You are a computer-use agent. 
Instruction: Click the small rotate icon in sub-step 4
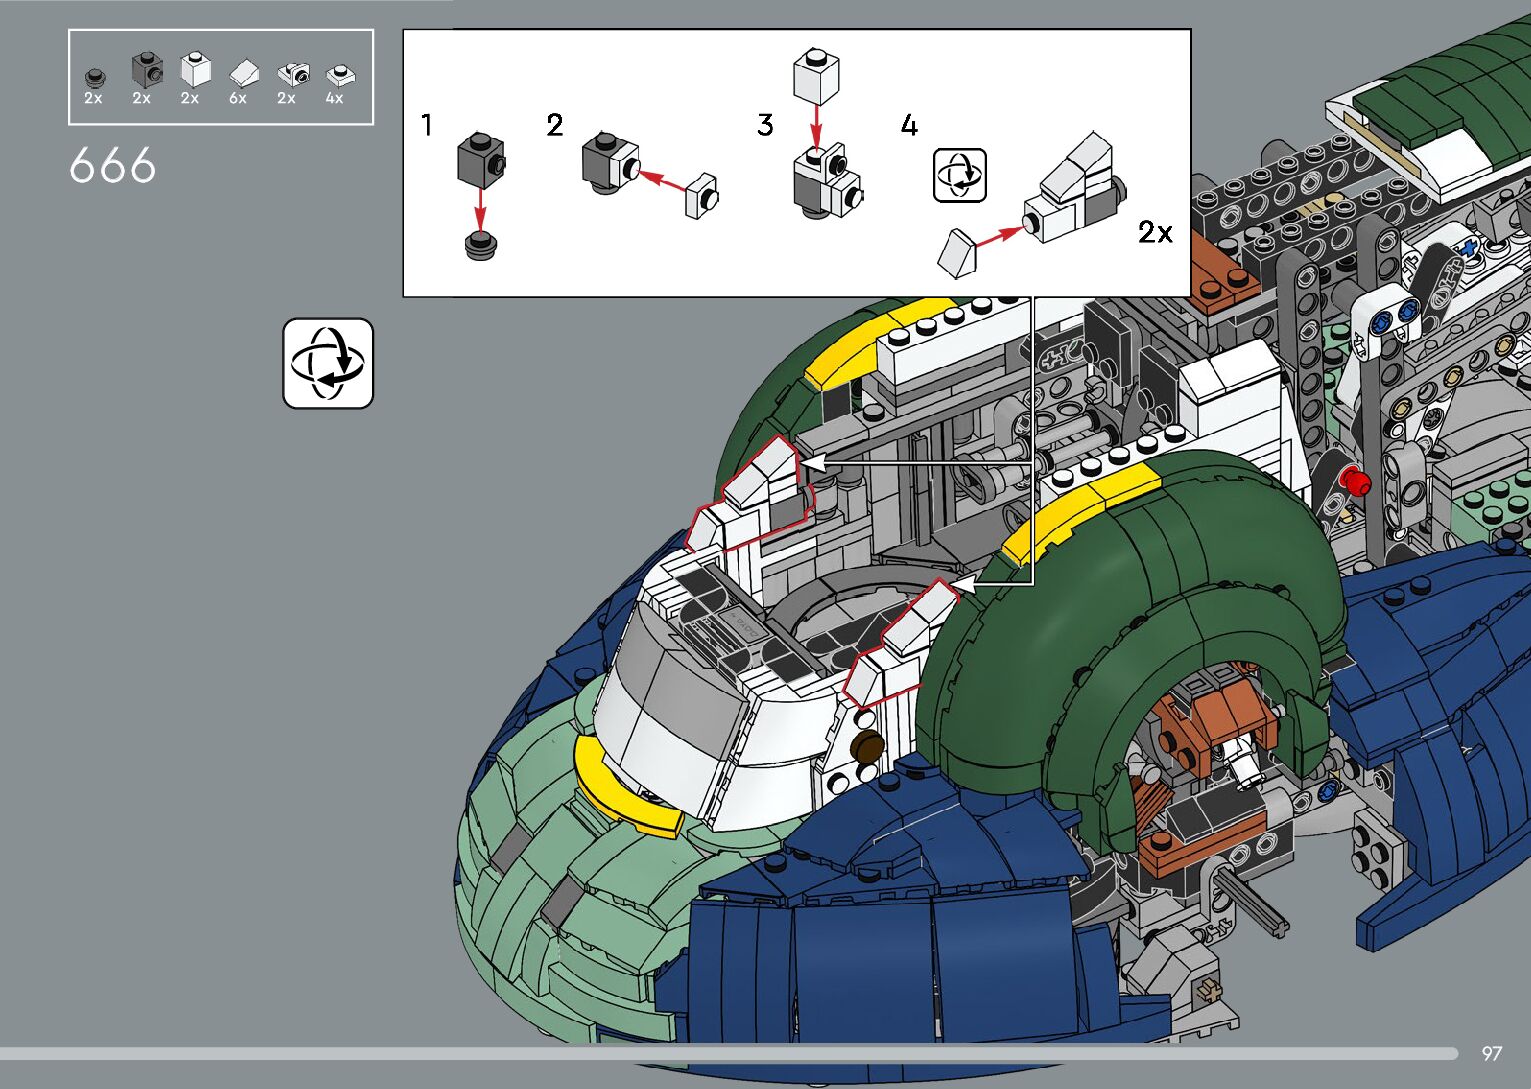959,175
